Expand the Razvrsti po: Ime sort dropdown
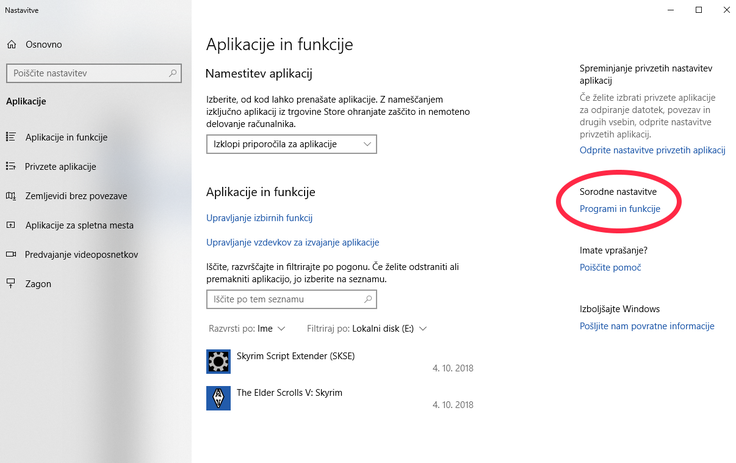The image size is (736, 463). tap(247, 329)
